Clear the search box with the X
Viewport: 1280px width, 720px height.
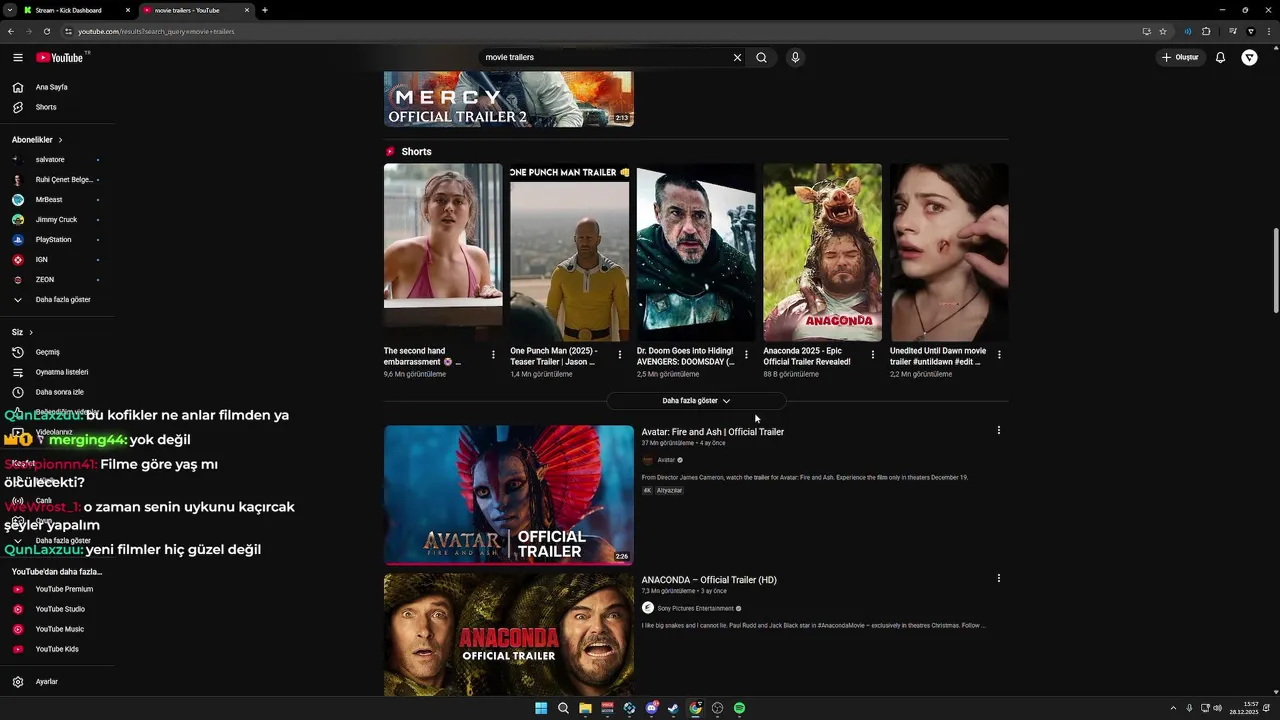coord(737,57)
